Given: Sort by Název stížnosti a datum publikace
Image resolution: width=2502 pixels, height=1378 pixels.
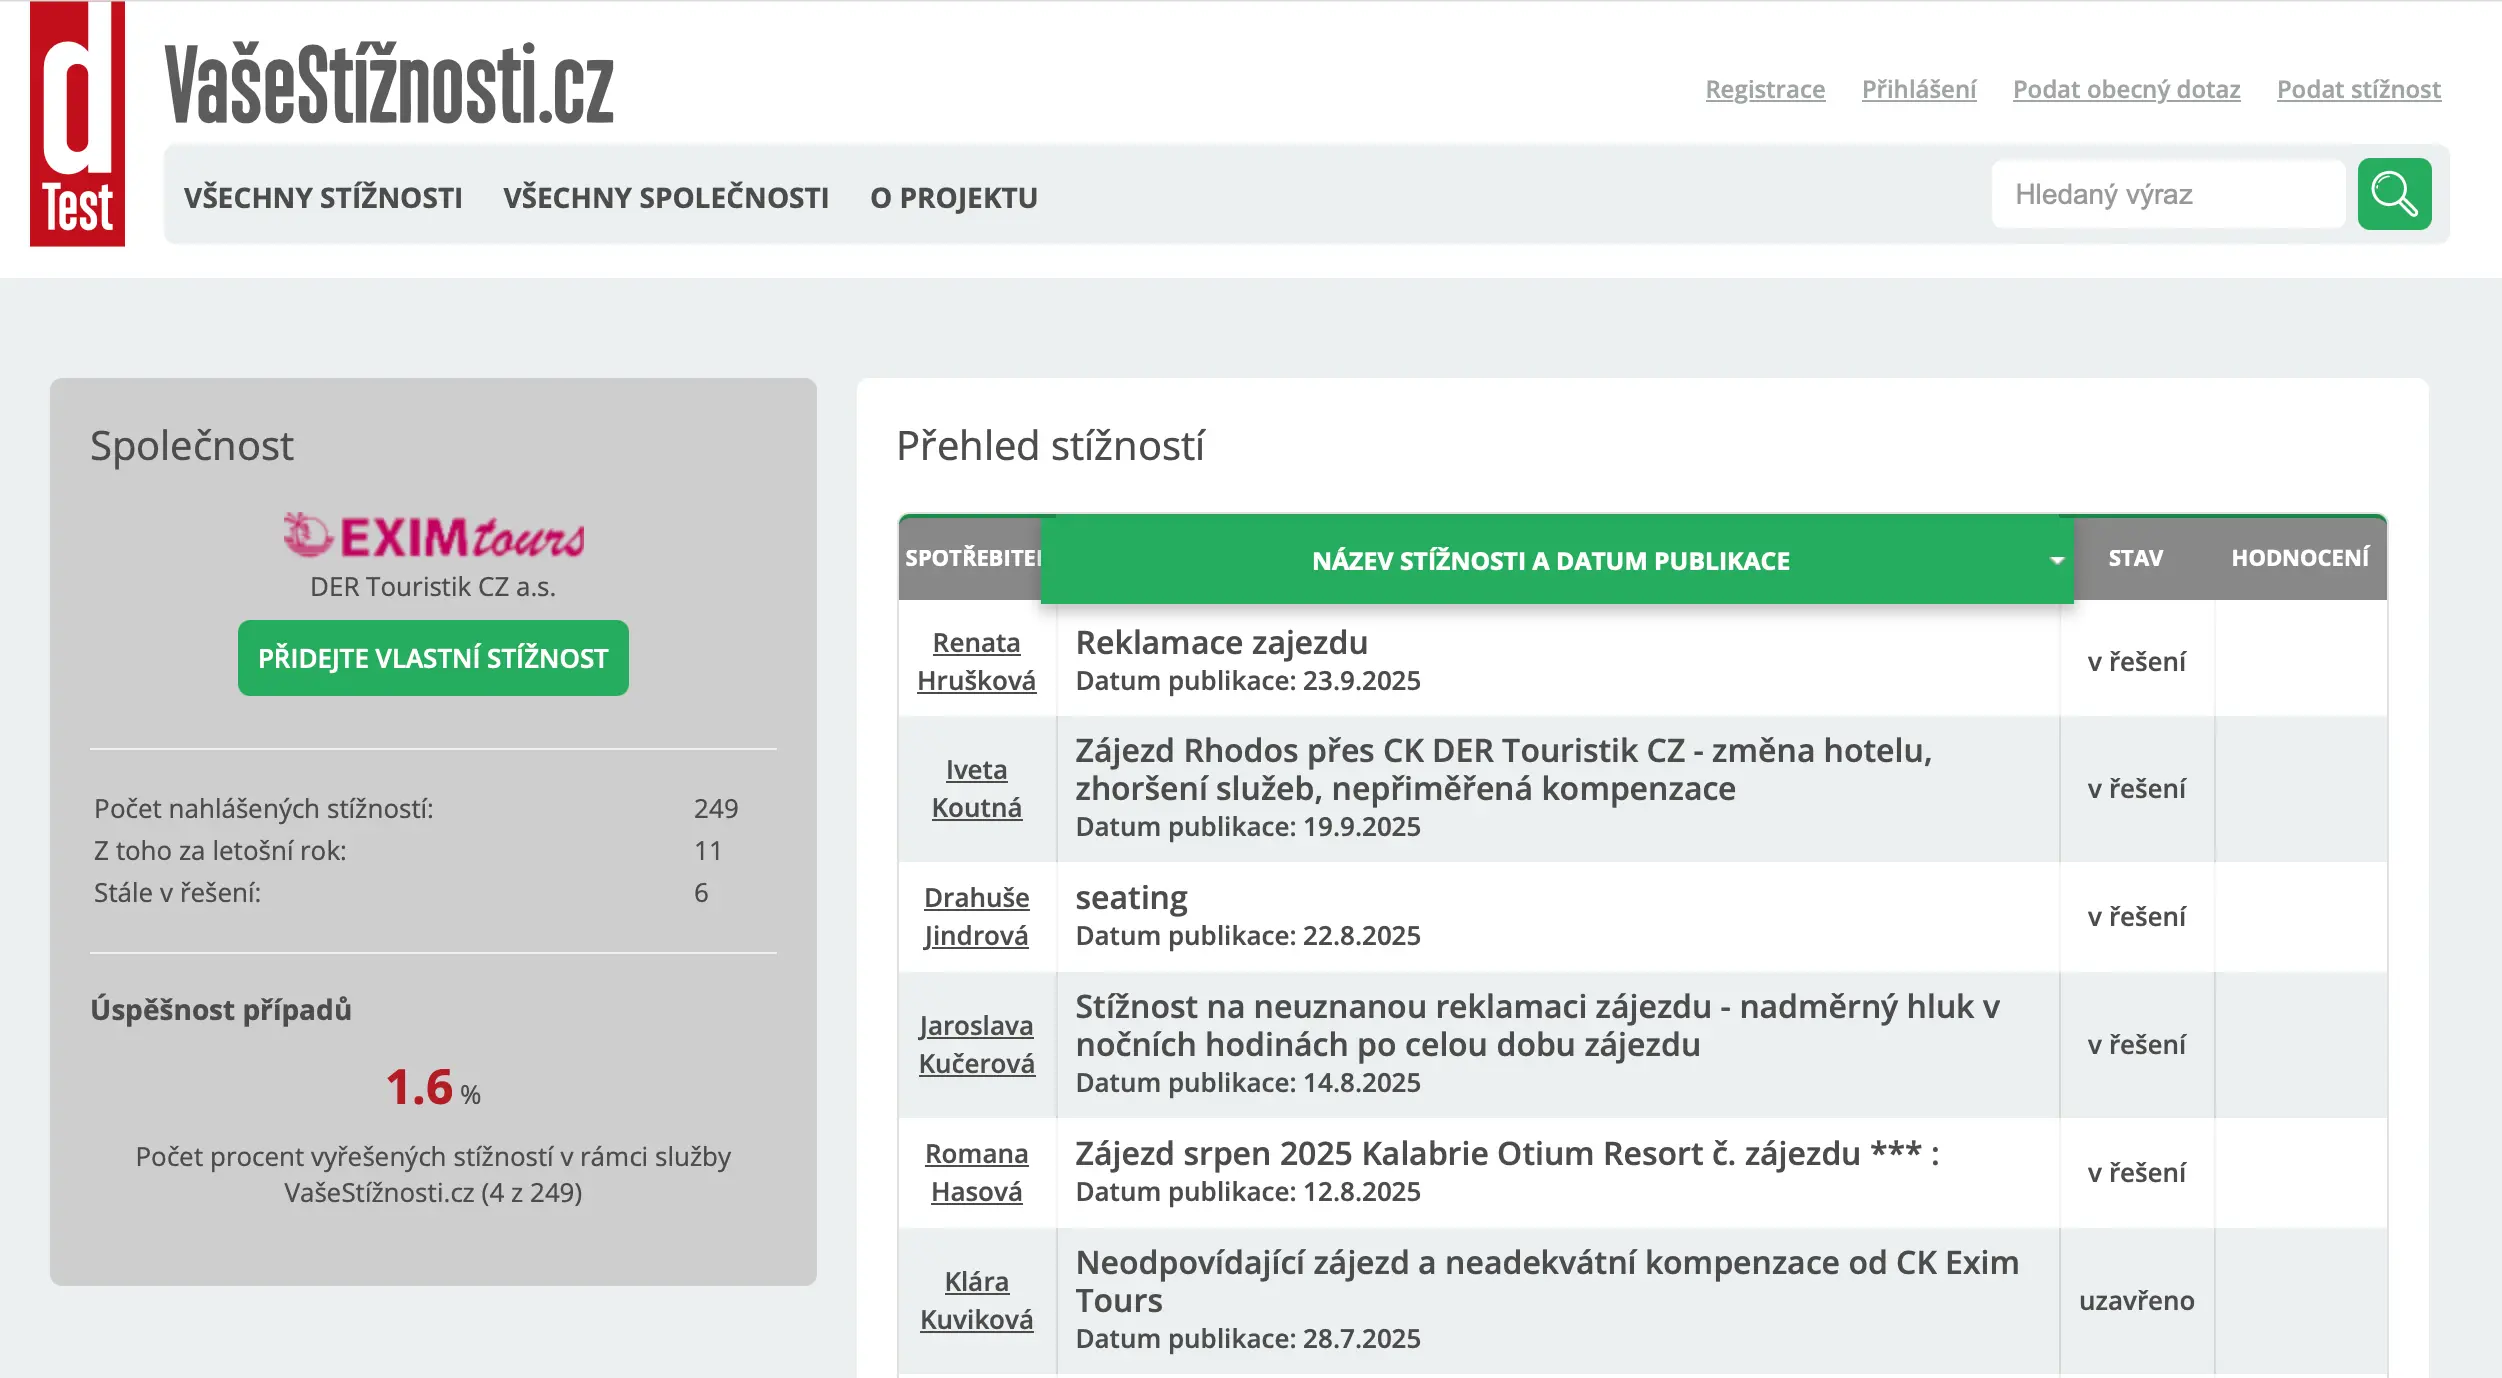Looking at the screenshot, I should tap(1550, 560).
